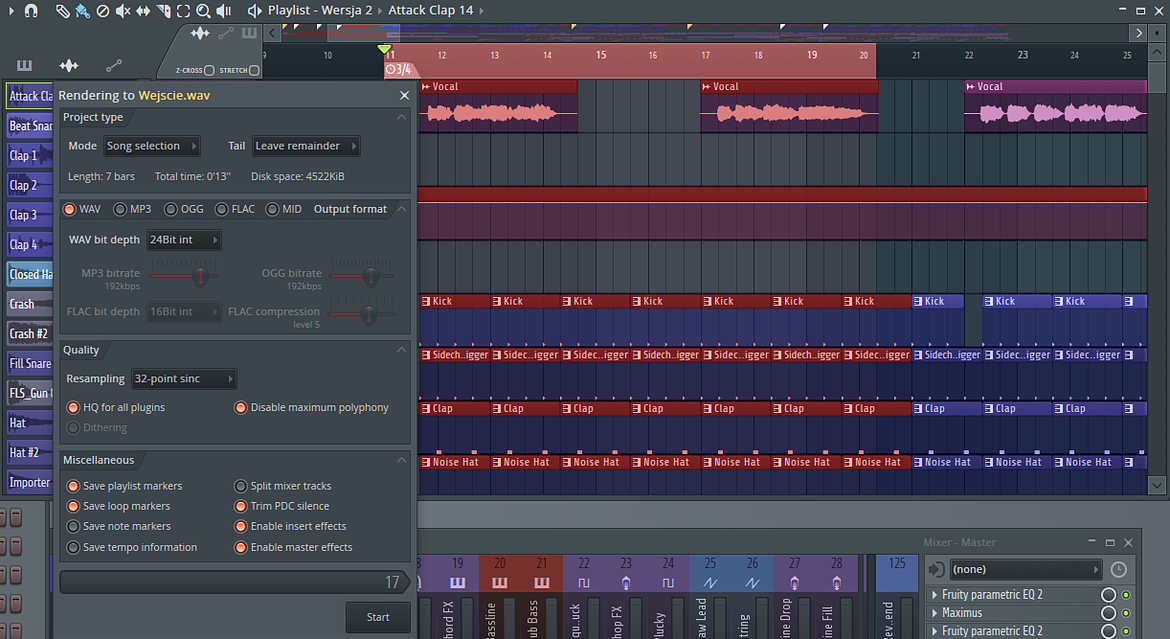The image size is (1170, 639).
Task: Select the MP3 output format
Action: [120, 209]
